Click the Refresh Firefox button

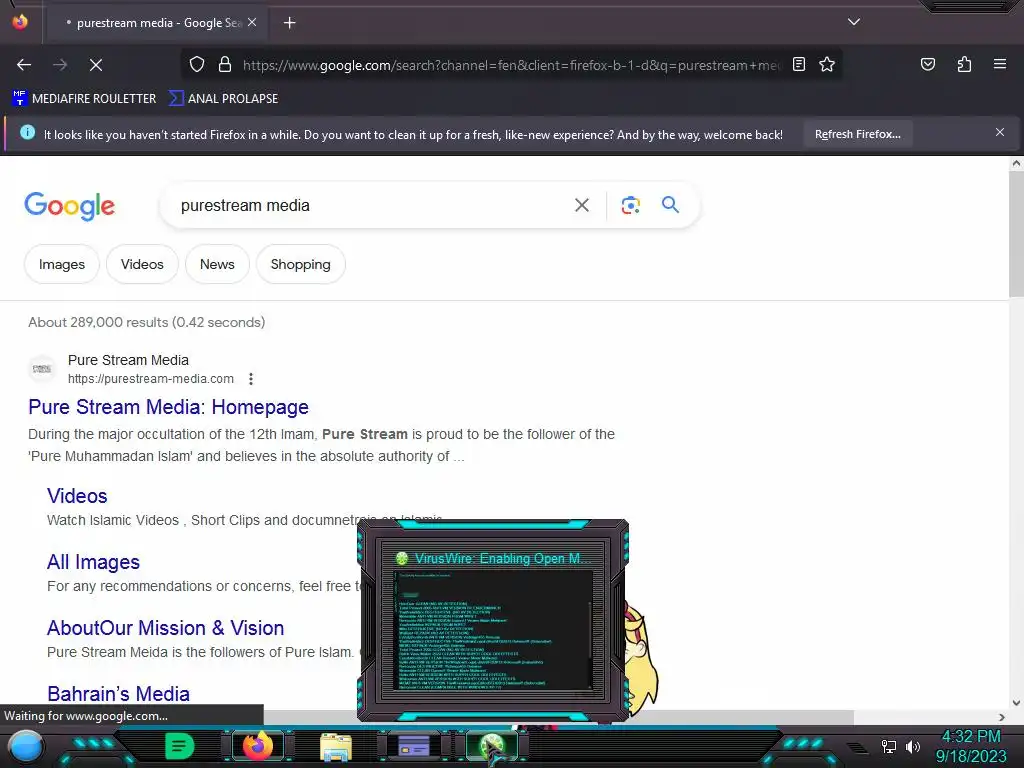point(857,134)
